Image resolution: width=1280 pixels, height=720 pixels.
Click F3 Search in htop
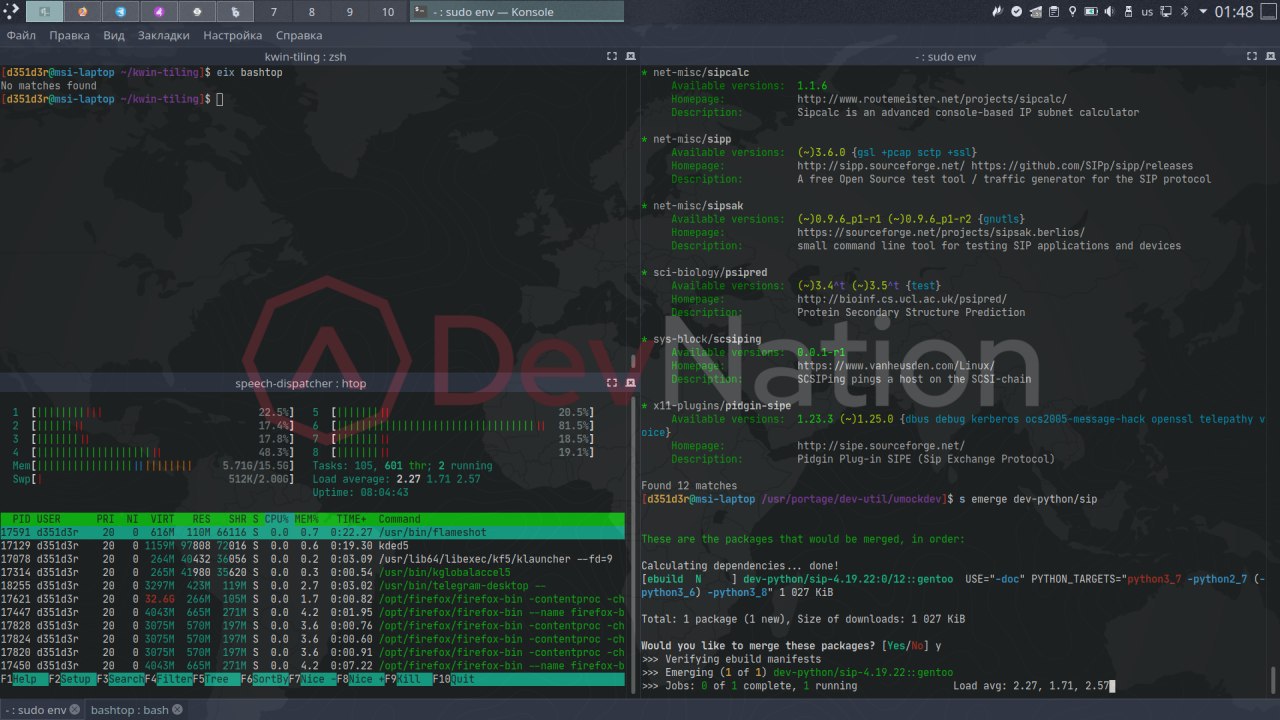120,679
